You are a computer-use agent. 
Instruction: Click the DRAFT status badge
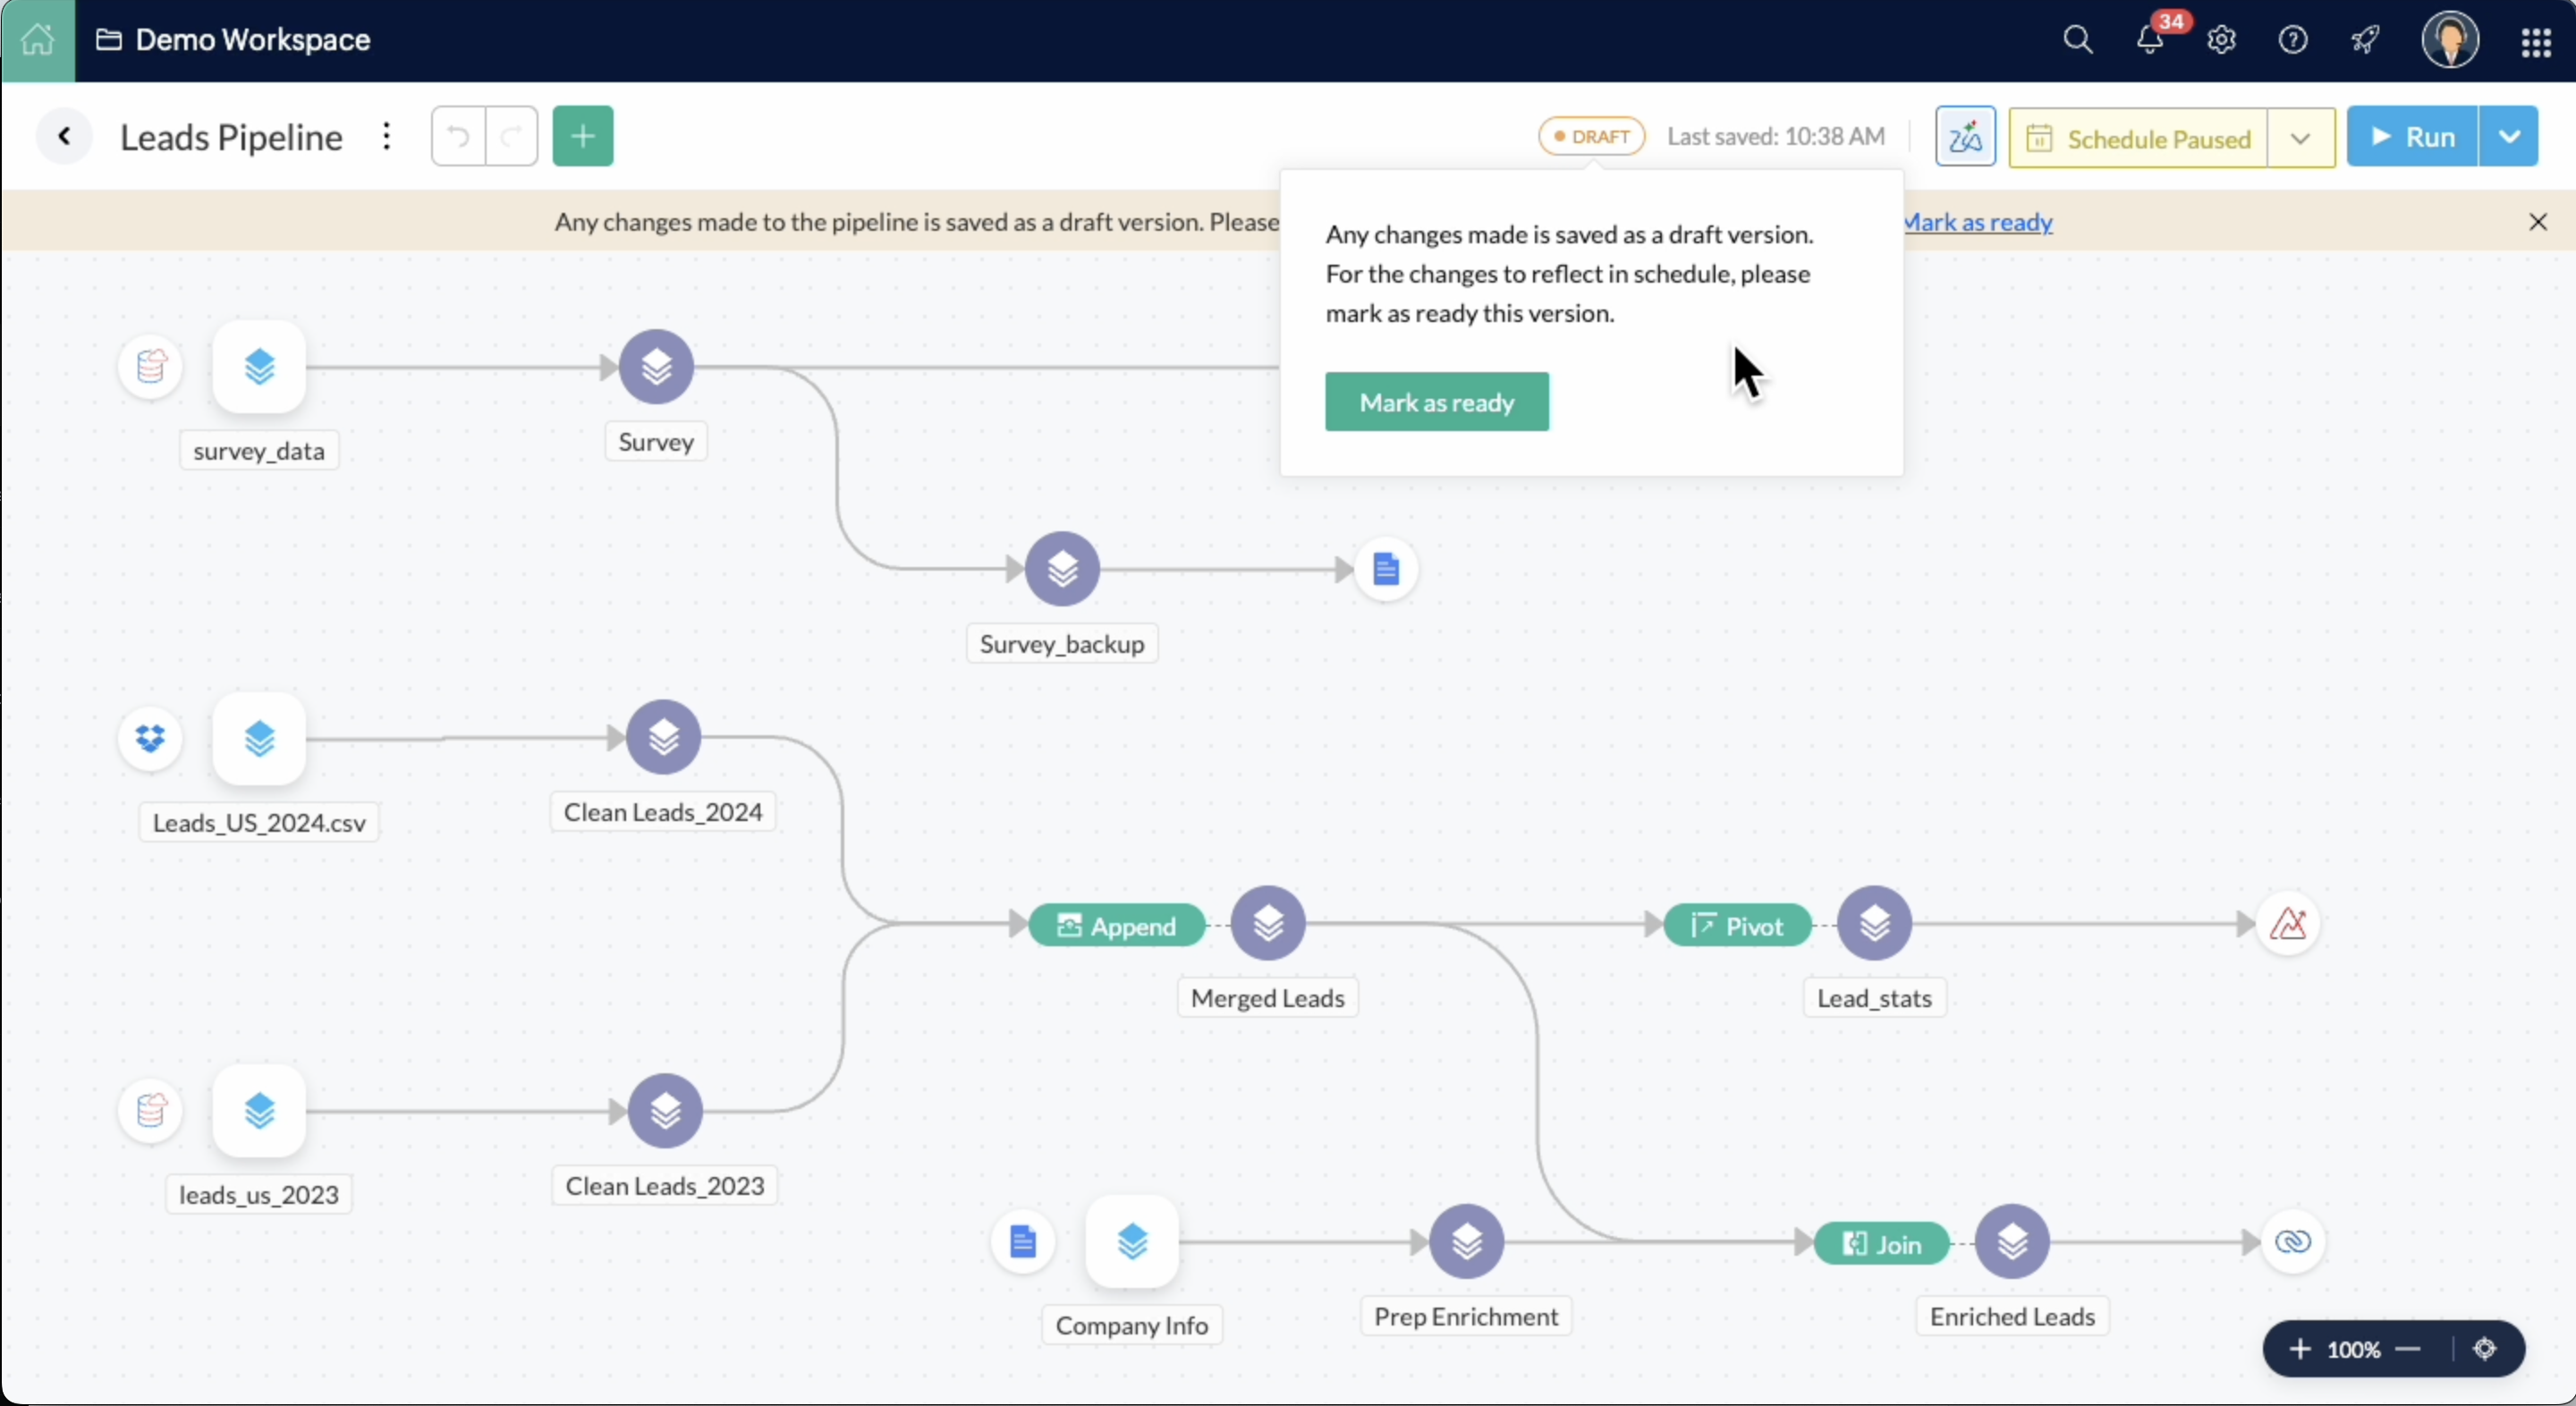pyautogui.click(x=1591, y=136)
